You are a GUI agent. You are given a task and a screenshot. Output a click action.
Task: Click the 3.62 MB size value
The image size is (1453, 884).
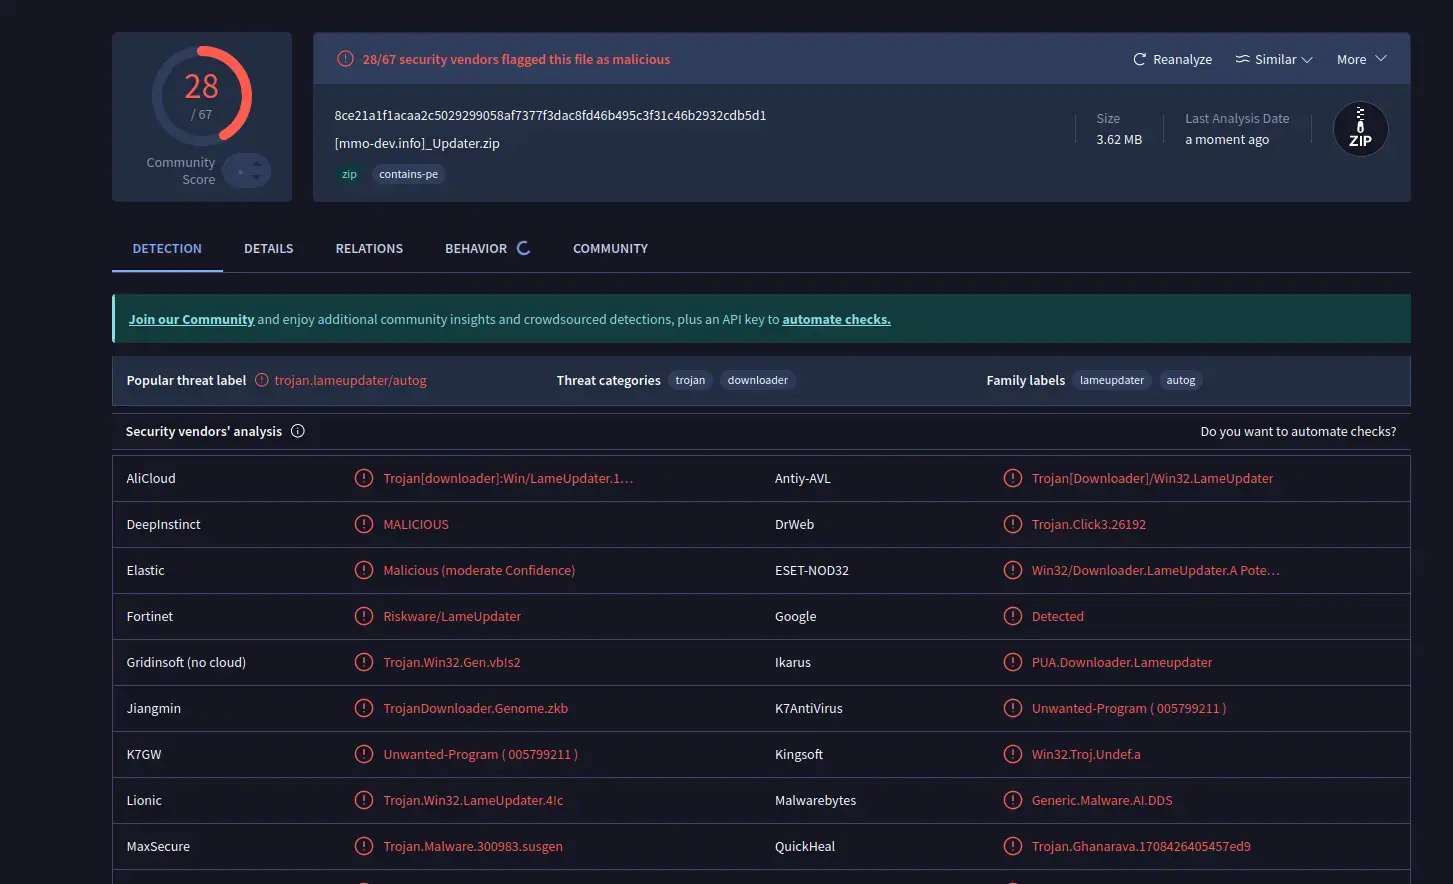click(x=1119, y=139)
